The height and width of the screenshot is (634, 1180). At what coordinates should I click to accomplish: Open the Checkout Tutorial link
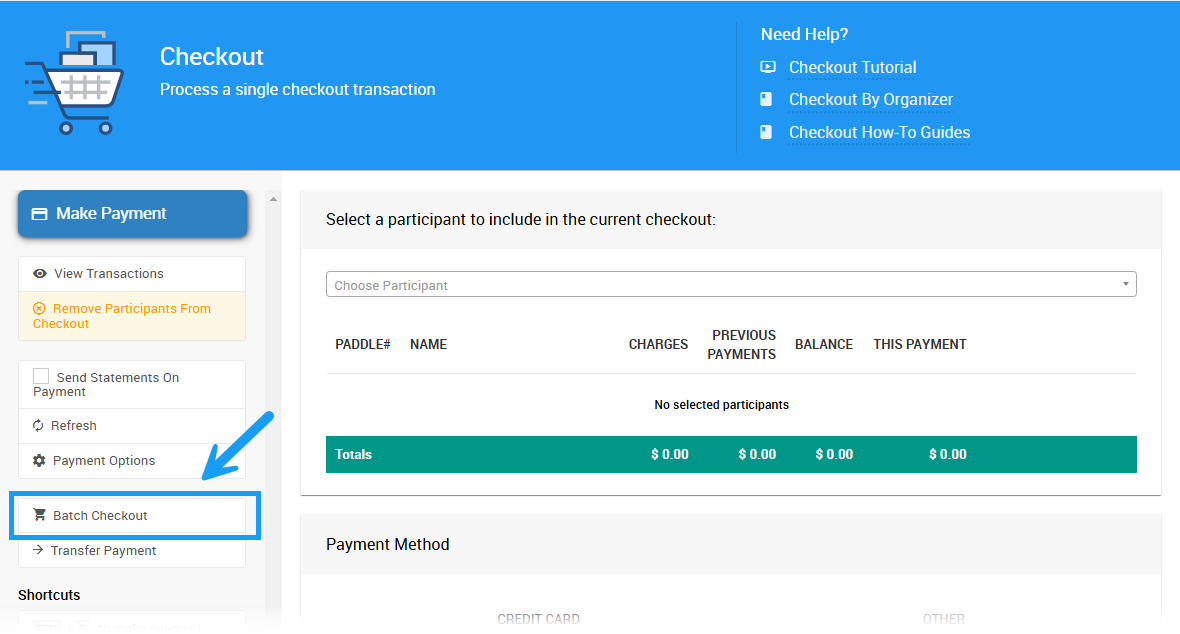(852, 68)
